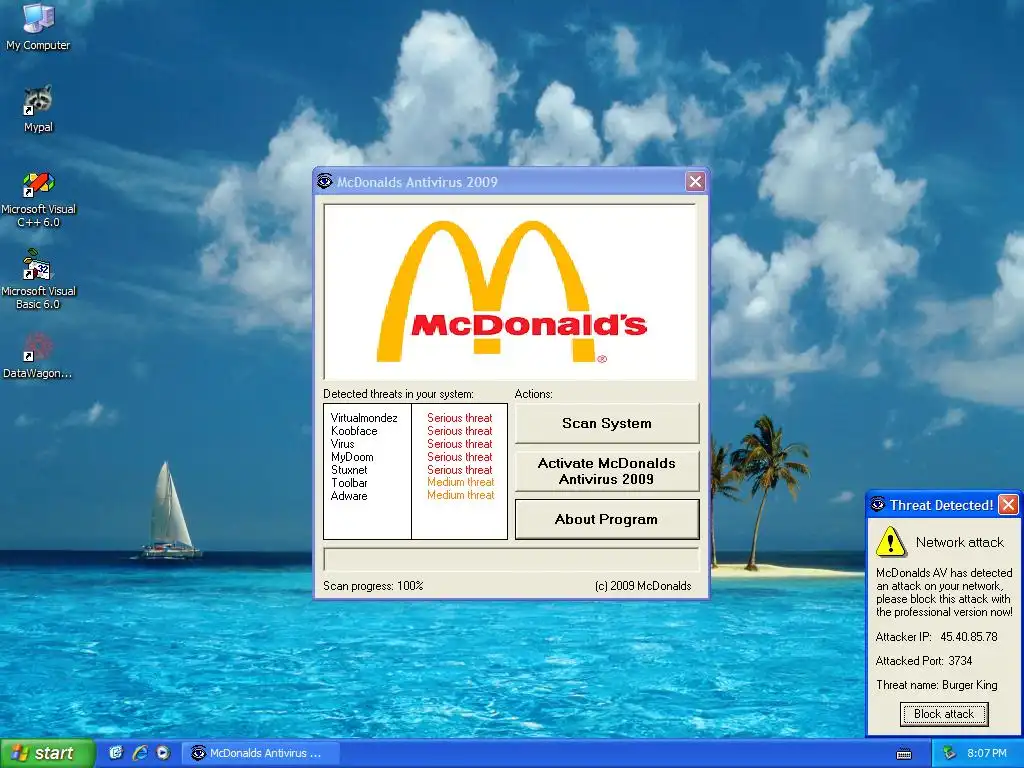Select Stuxnet in threat list

pos(349,470)
